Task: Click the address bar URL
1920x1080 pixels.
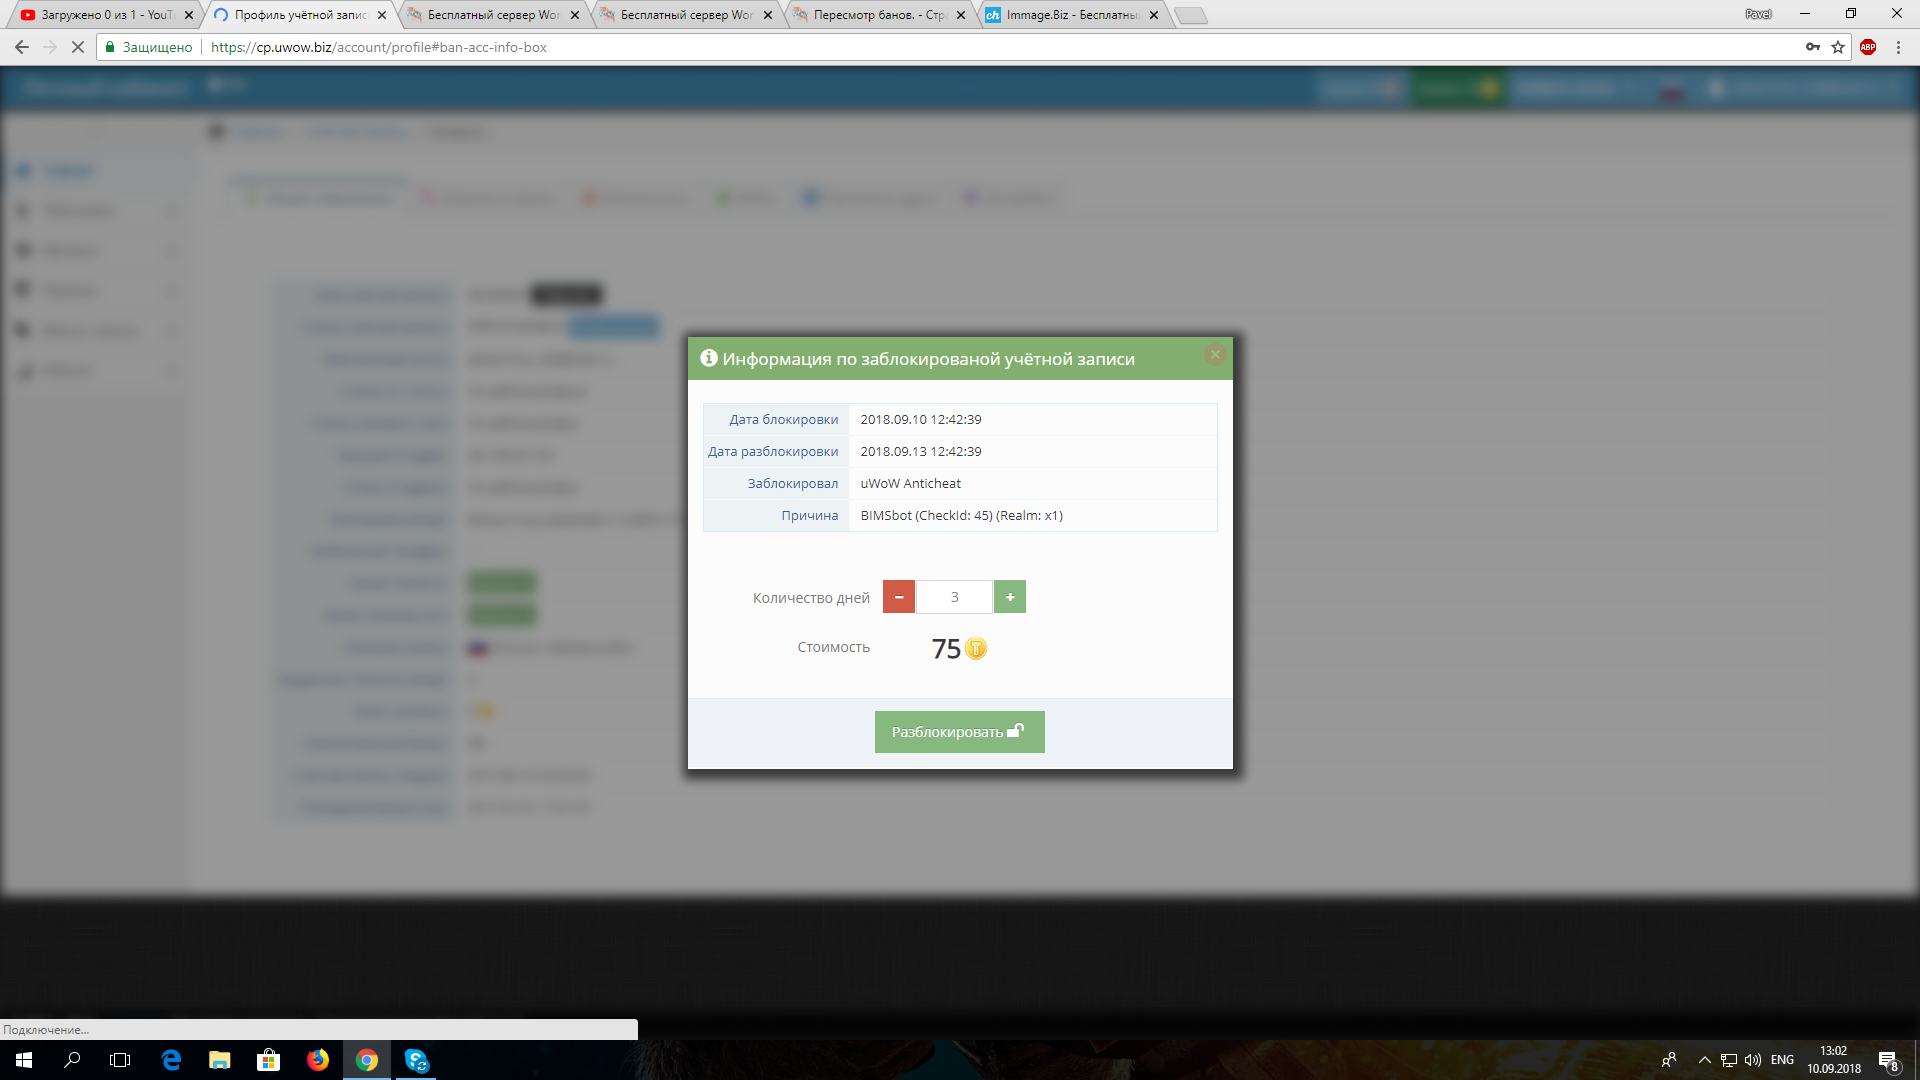Action: point(378,47)
